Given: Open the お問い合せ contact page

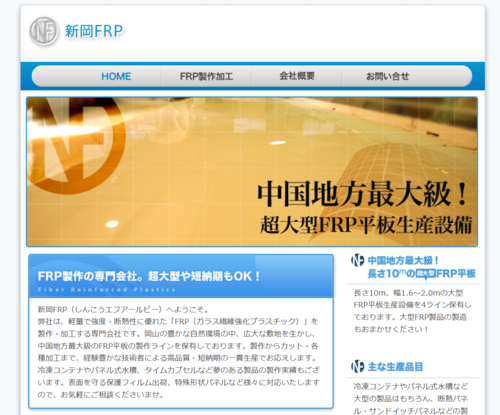Looking at the screenshot, I should pos(387,76).
